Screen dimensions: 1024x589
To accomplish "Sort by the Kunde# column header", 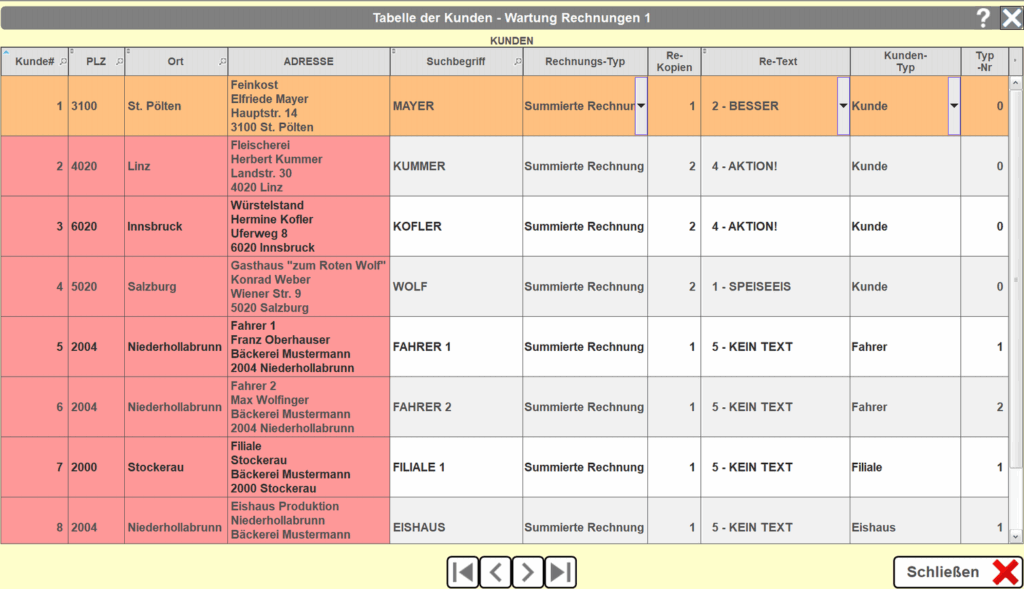I will tap(35, 61).
